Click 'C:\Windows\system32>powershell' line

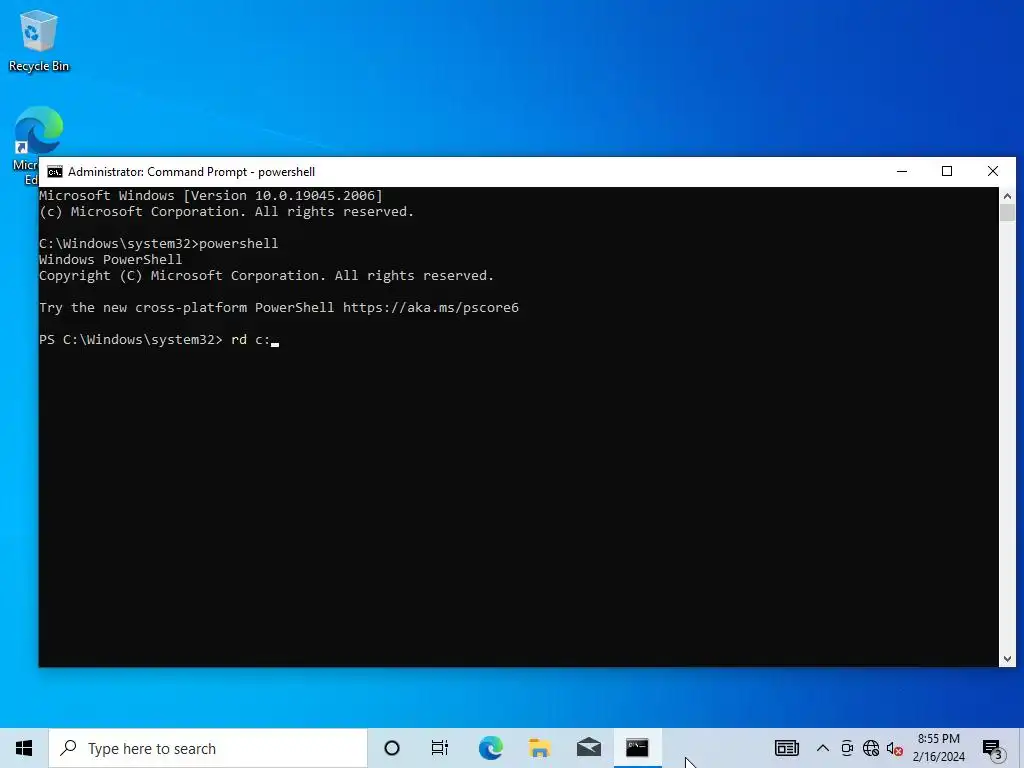click(159, 244)
